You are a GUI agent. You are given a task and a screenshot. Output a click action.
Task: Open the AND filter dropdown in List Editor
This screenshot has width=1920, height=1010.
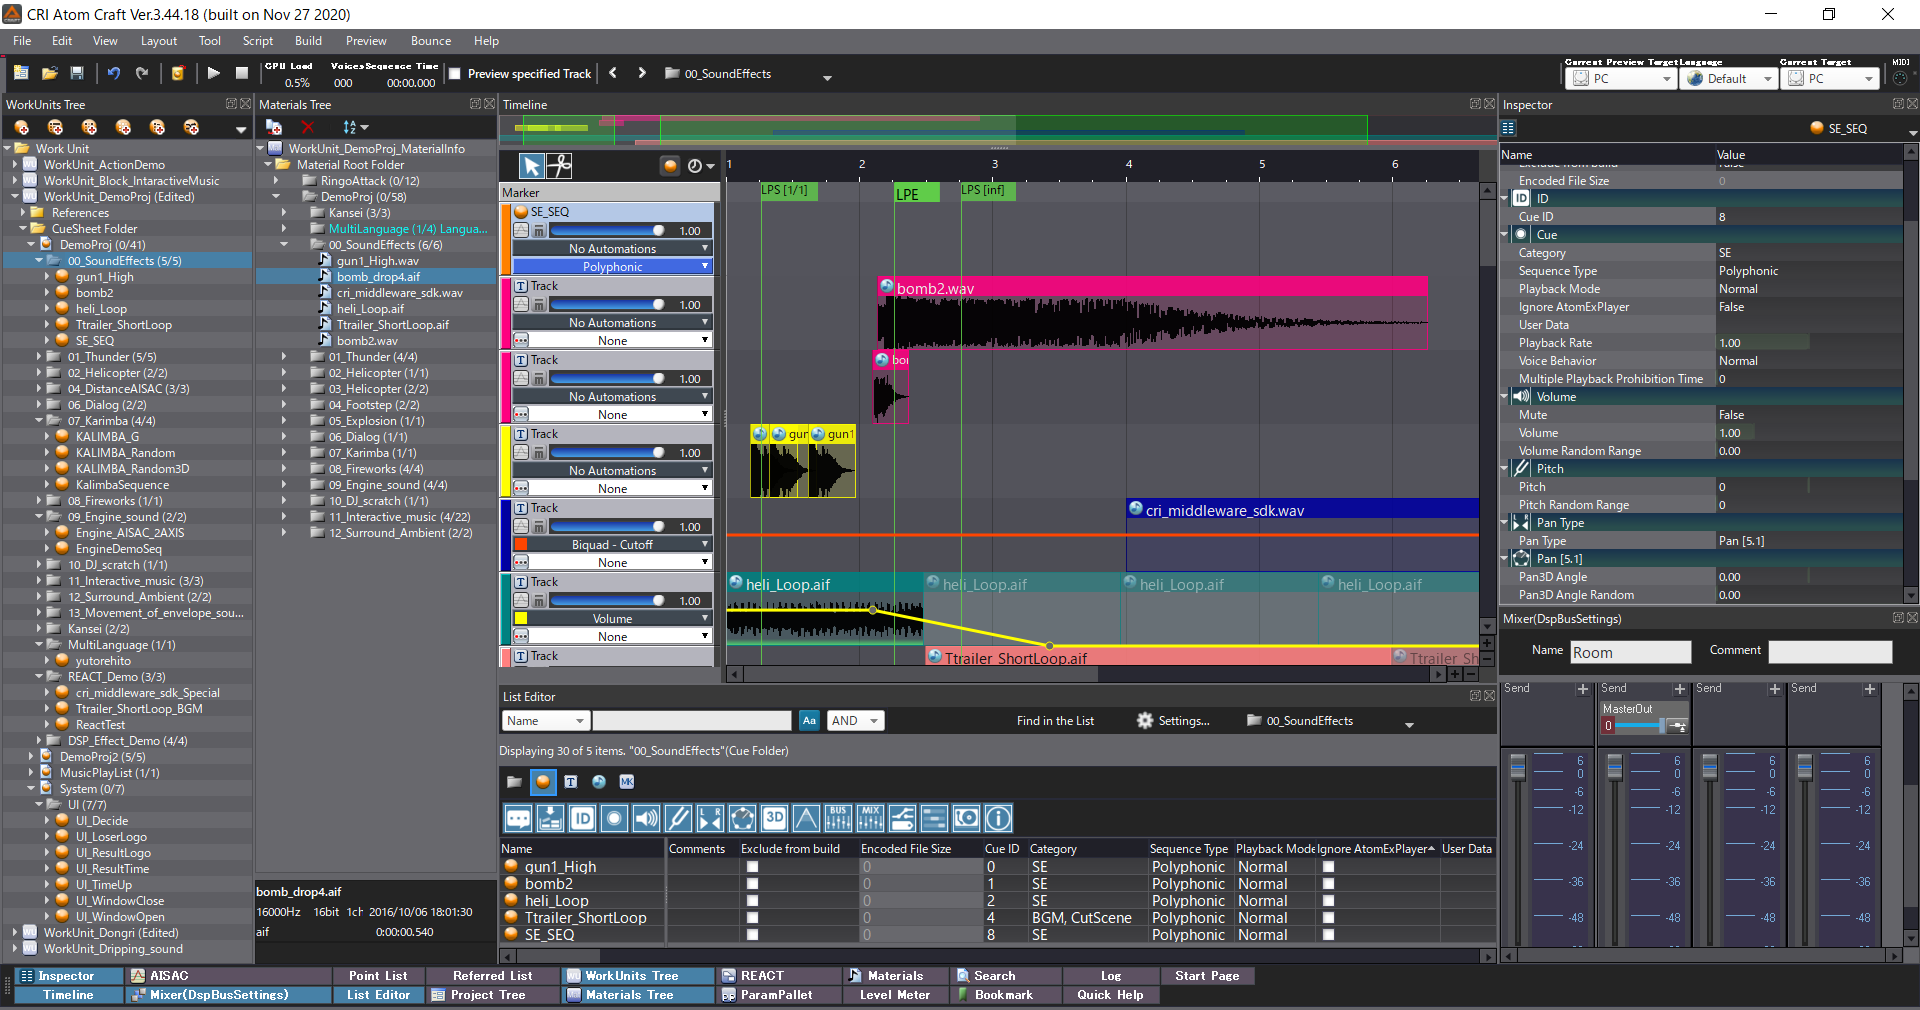click(x=855, y=721)
